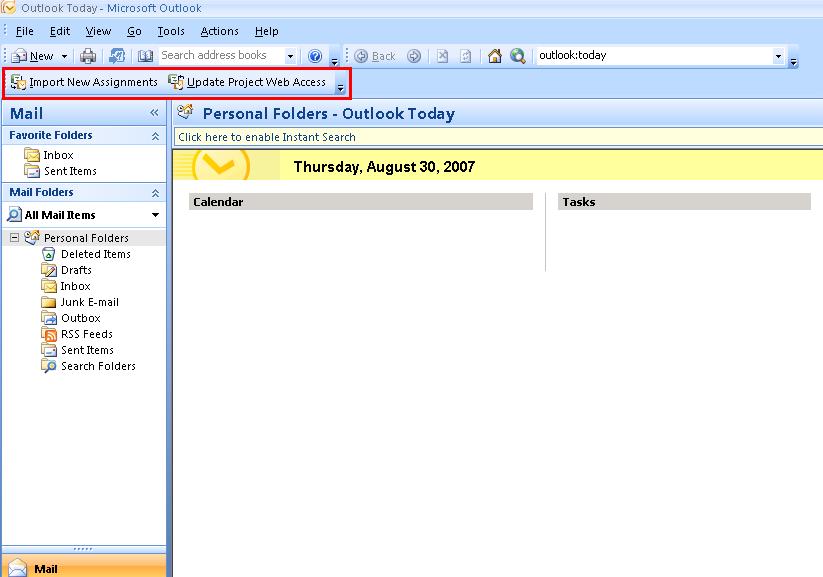
Task: Click the Back navigation arrow icon
Action: coord(361,56)
